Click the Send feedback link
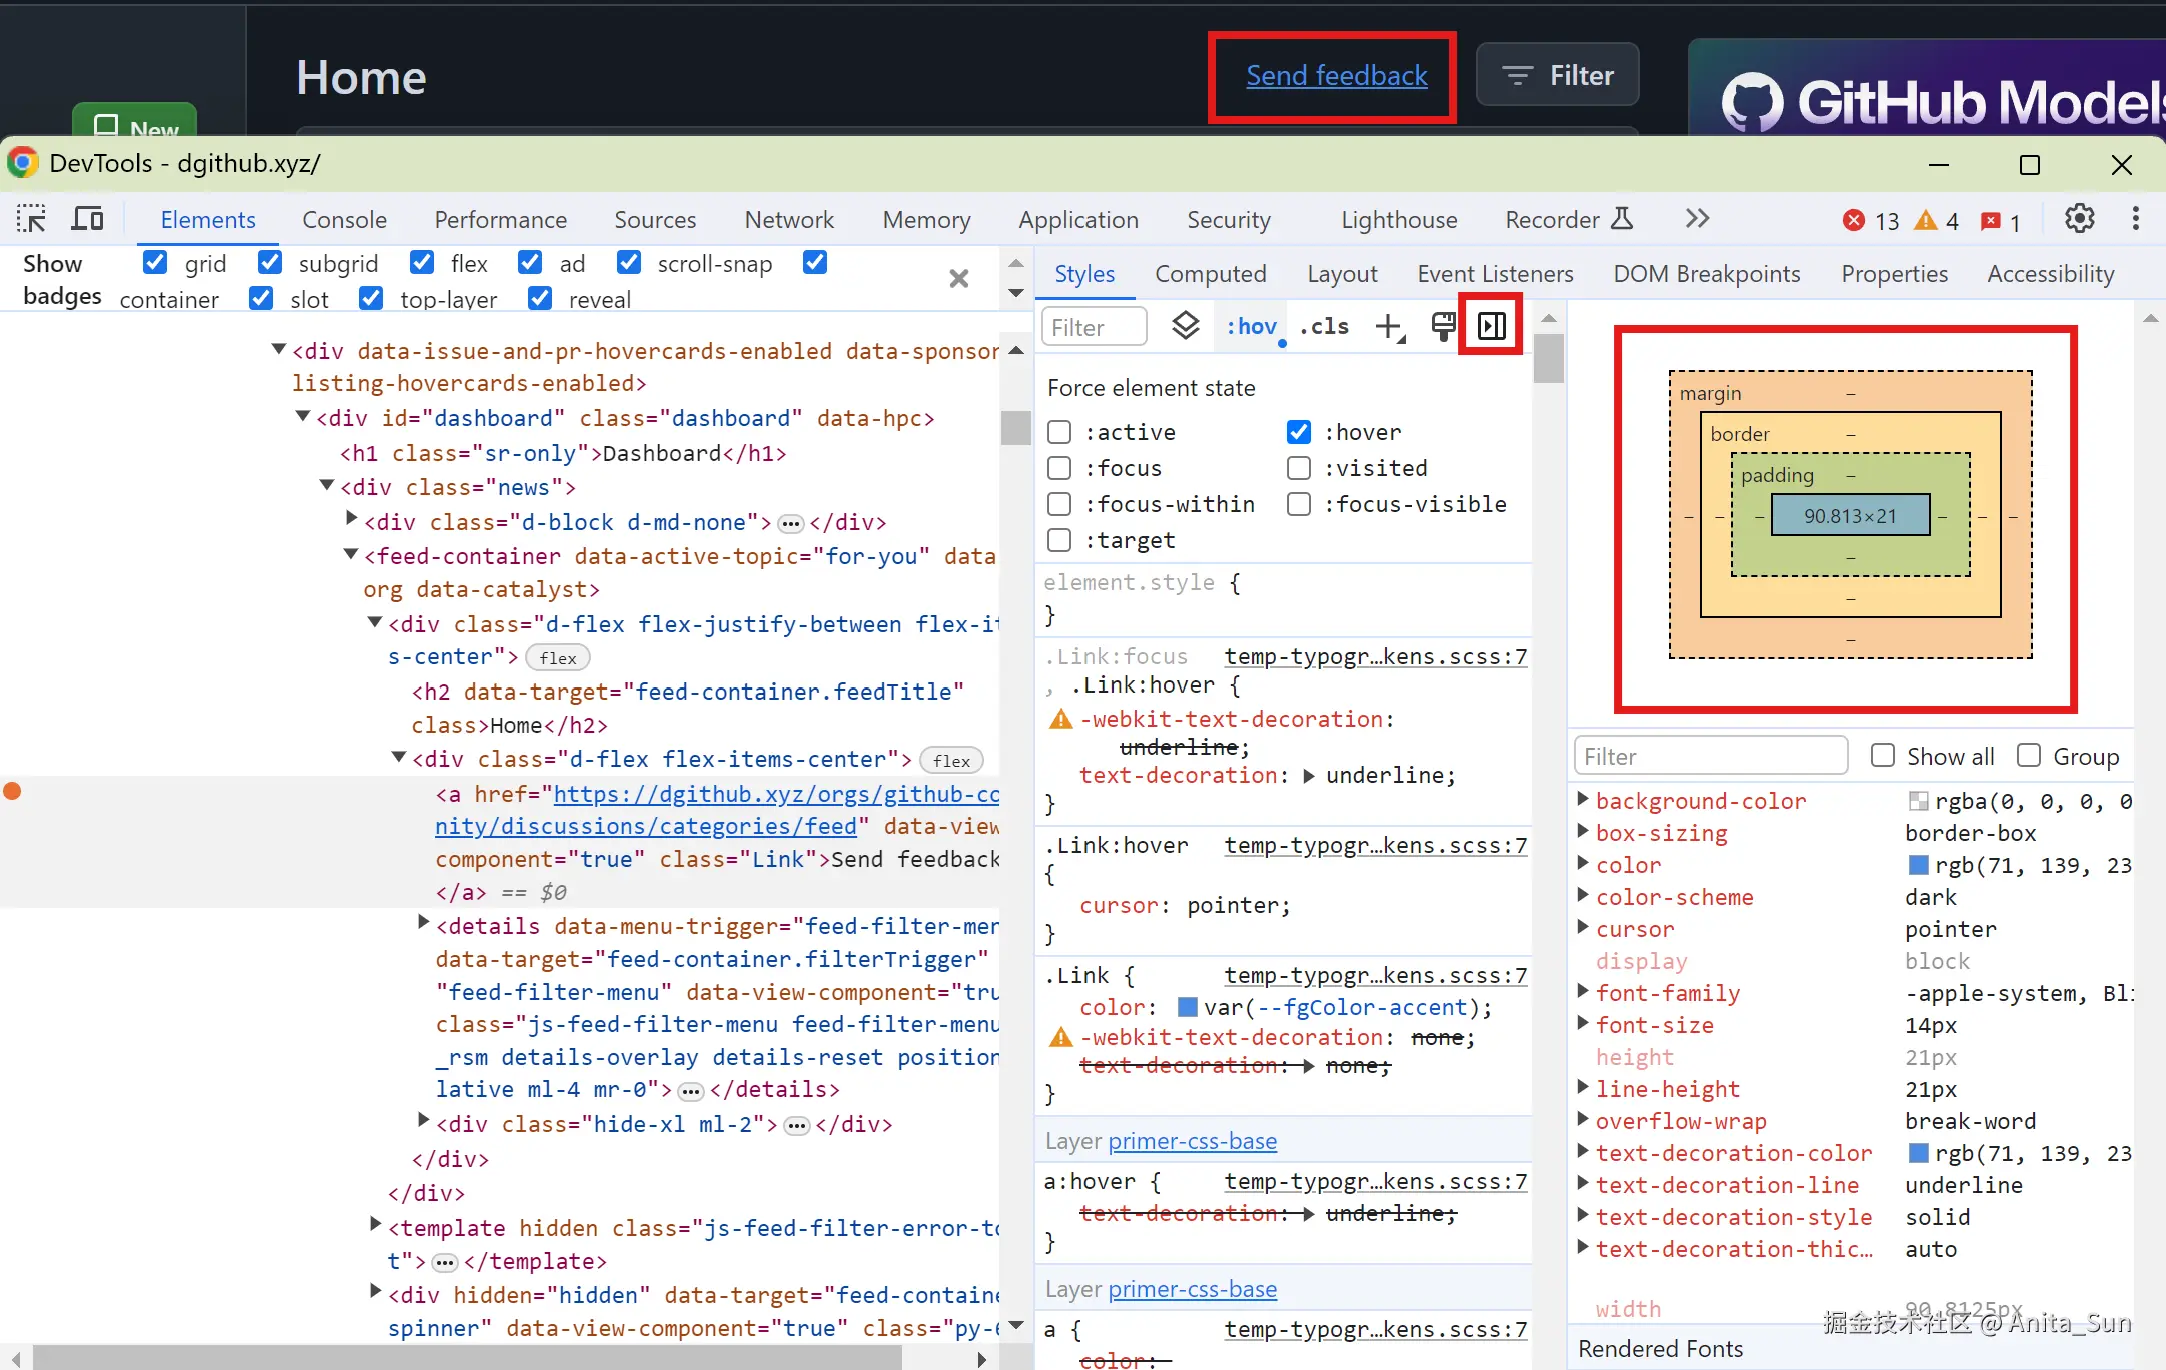The image size is (2166, 1370). click(1336, 76)
